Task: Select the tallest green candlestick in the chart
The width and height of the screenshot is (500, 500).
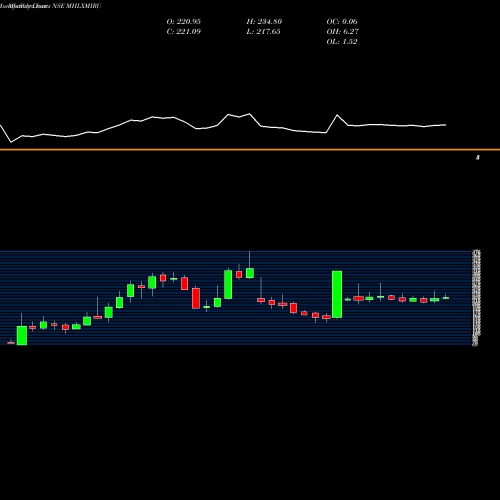Action: coord(337,294)
